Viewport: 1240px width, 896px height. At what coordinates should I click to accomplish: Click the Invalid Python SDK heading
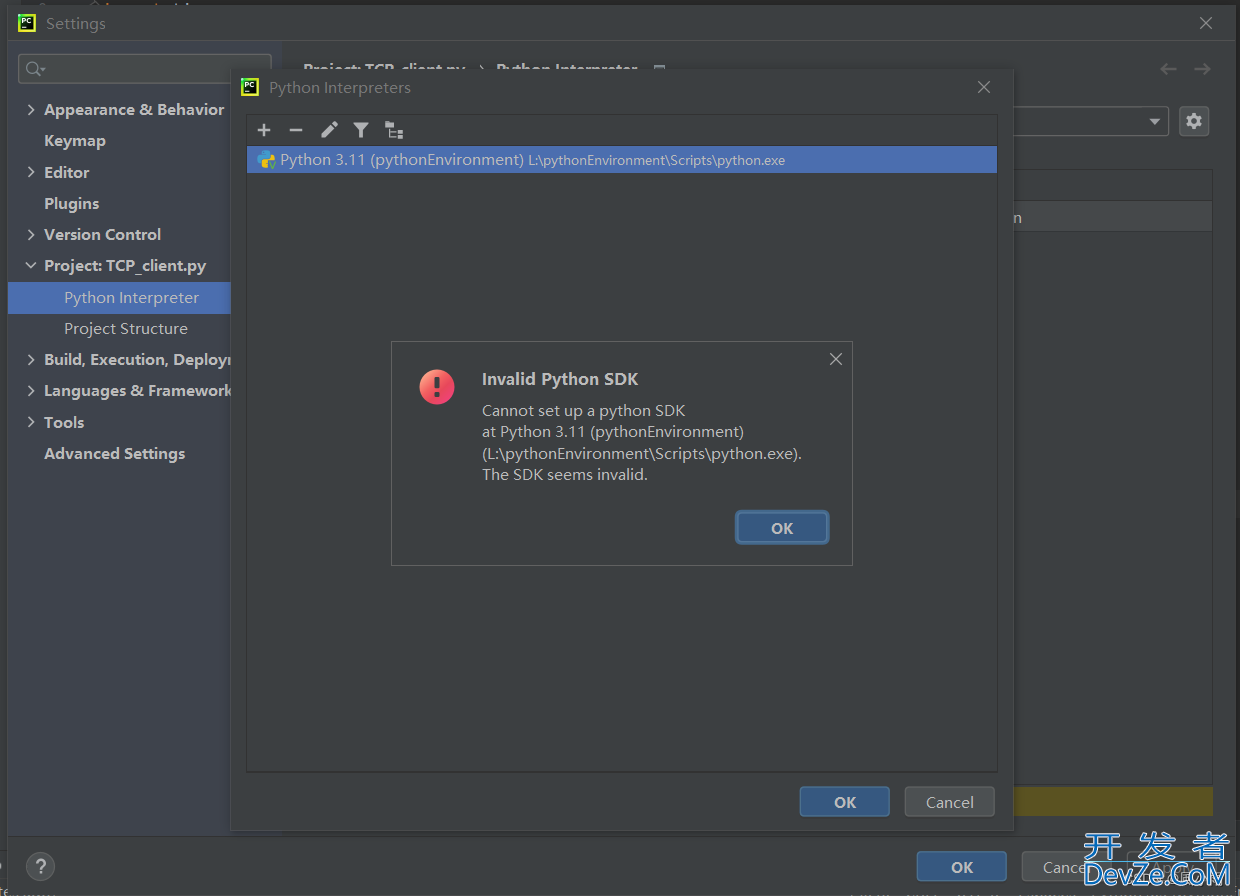tap(560, 379)
